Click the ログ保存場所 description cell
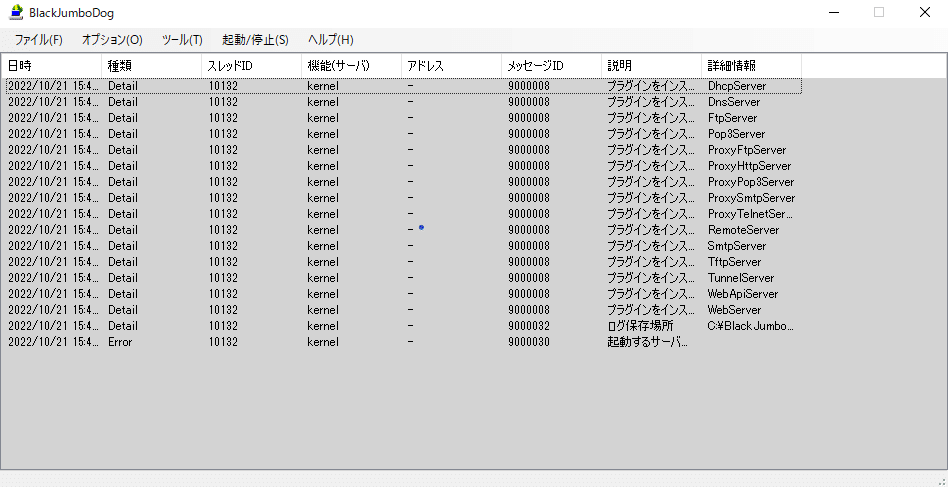The height and width of the screenshot is (487, 948). (x=640, y=326)
